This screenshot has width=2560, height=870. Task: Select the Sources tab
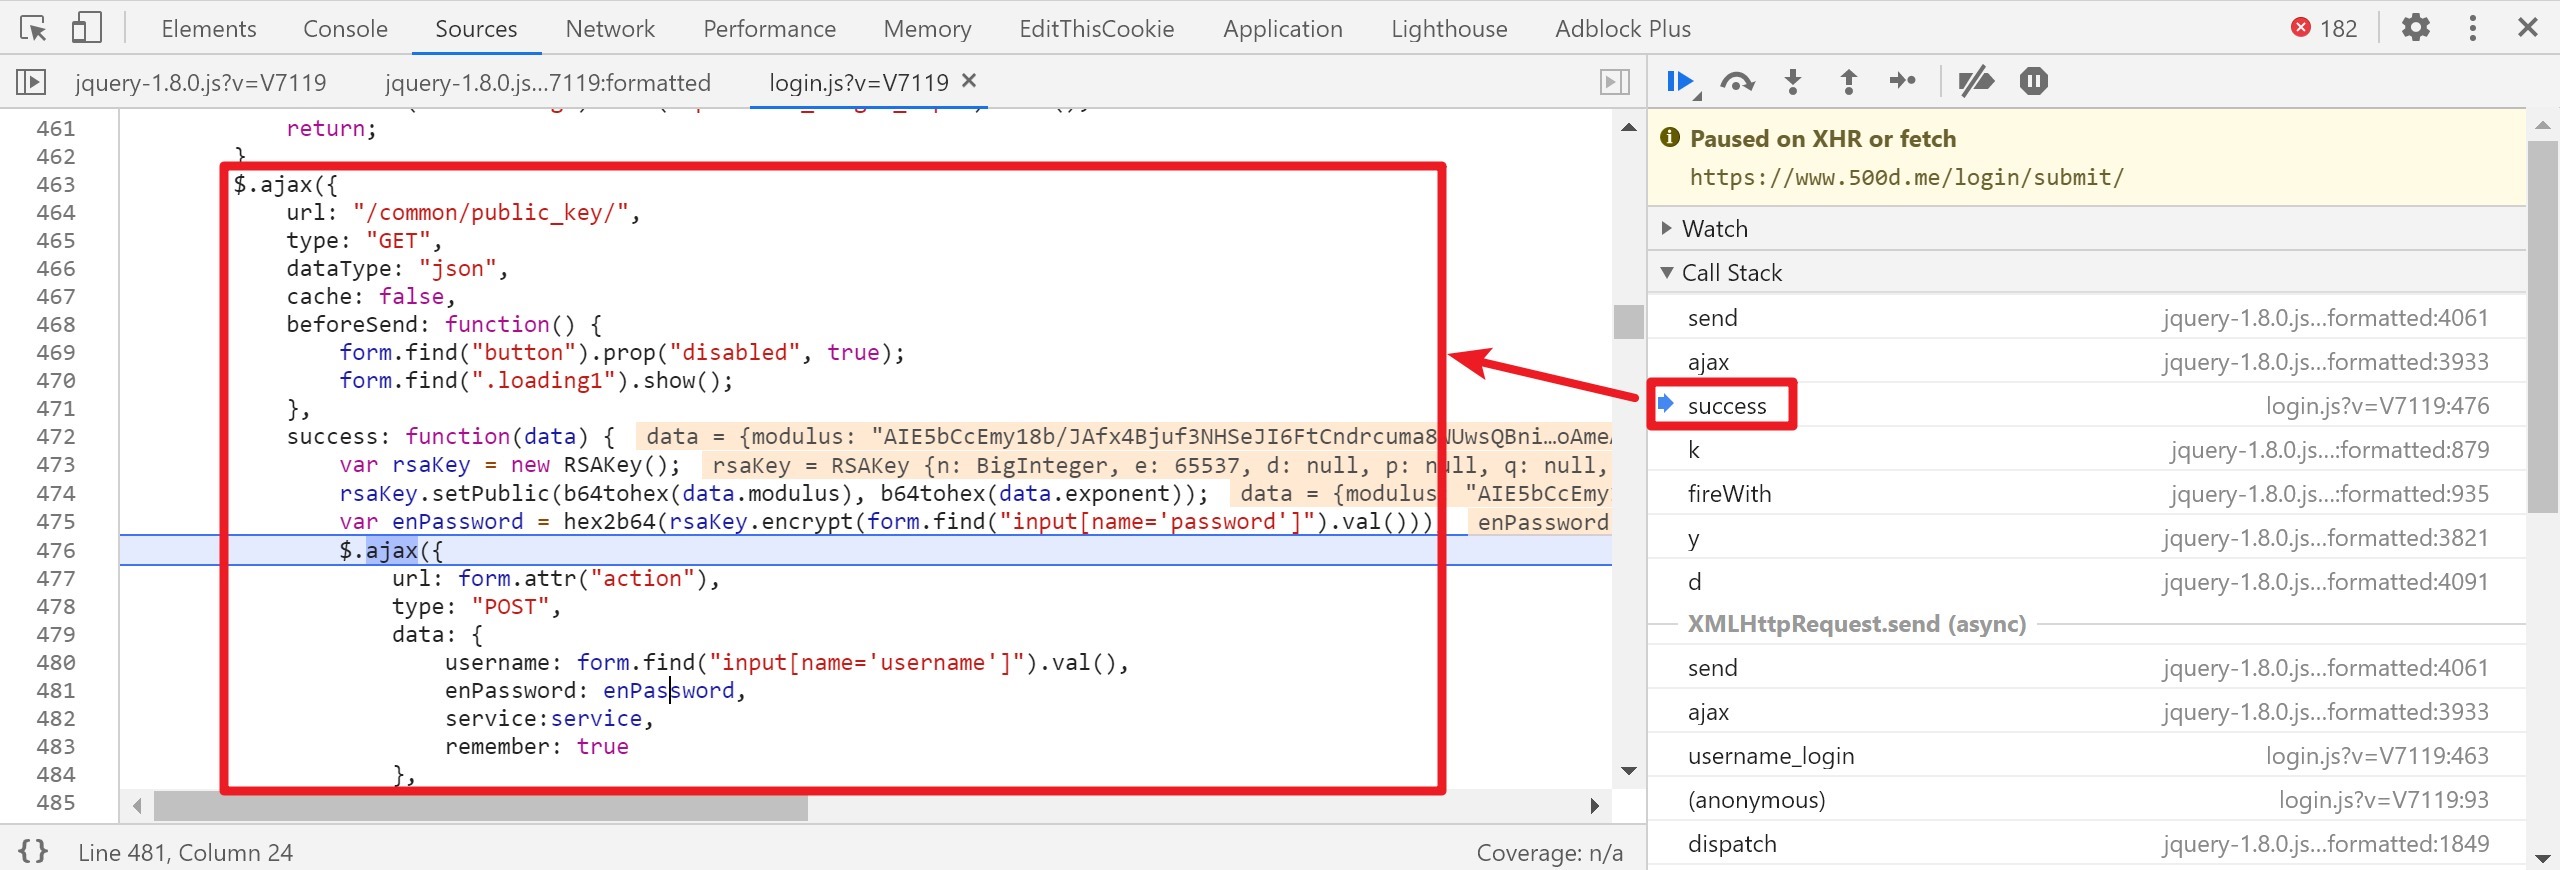[476, 29]
